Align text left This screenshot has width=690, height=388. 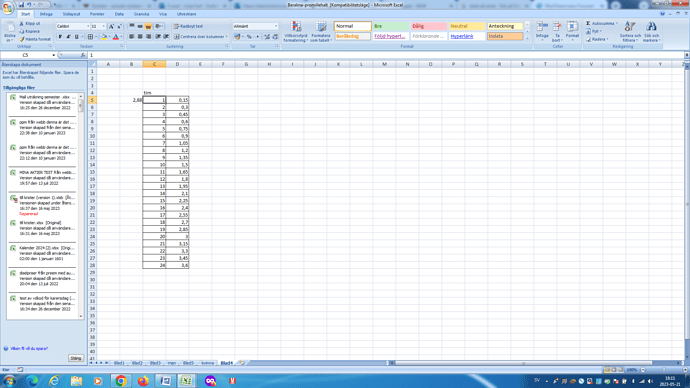(132, 37)
